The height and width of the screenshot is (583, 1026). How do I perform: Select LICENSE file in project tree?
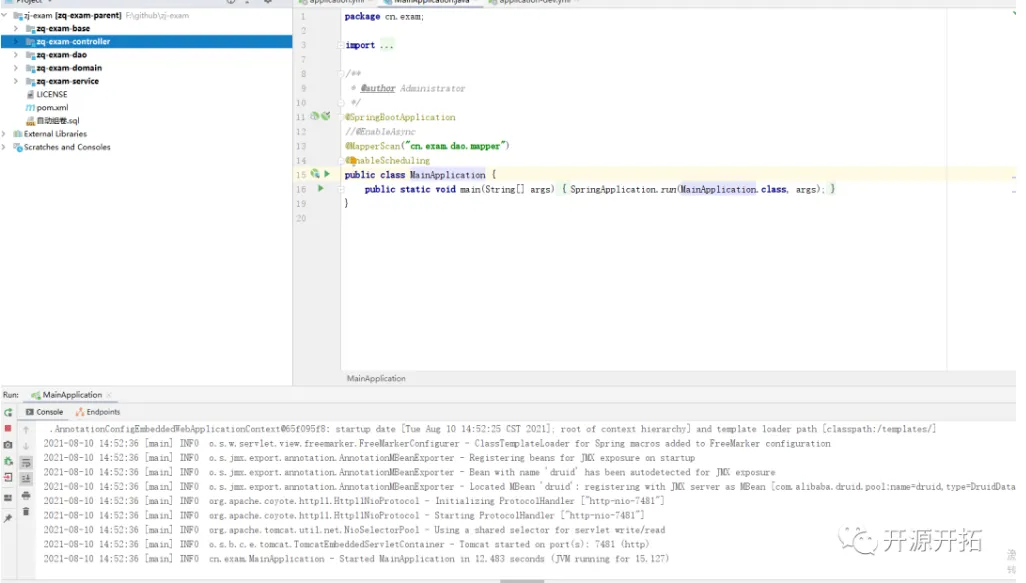(50, 95)
